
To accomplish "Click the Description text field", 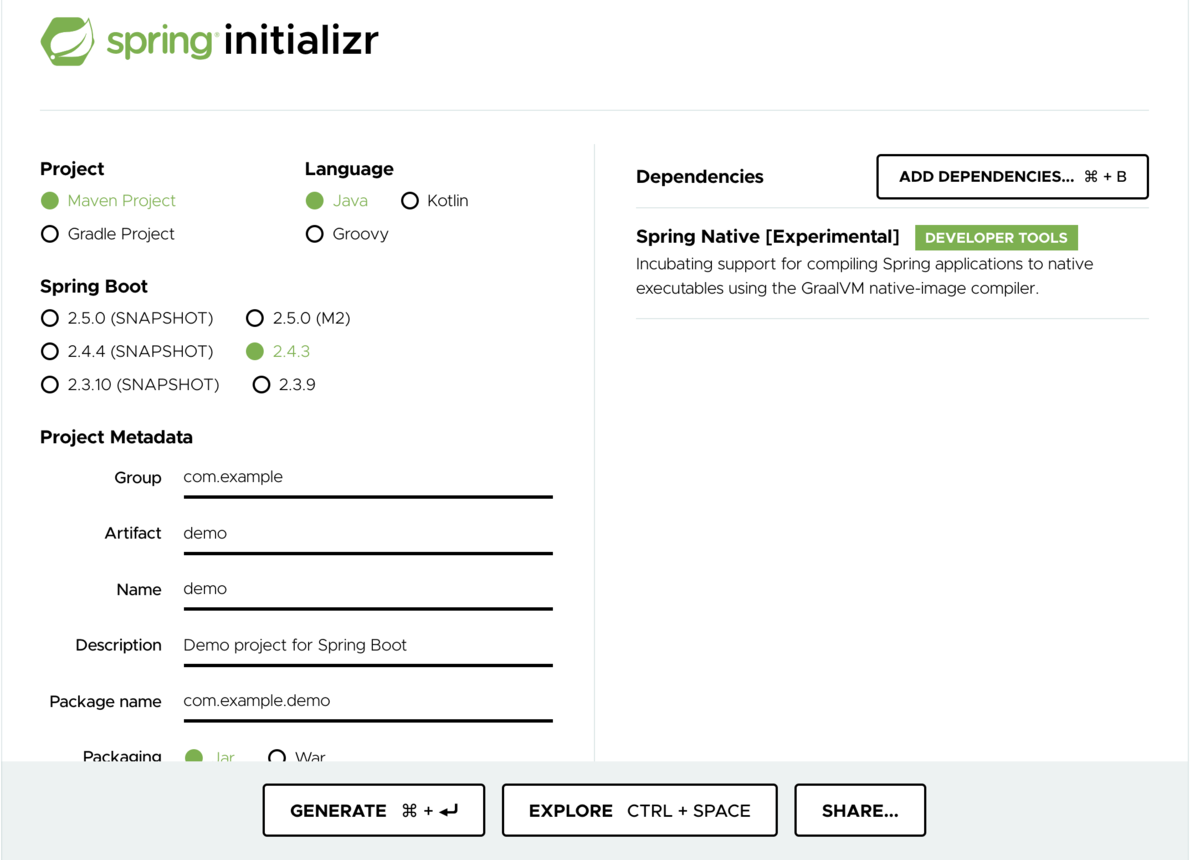I will [367, 646].
